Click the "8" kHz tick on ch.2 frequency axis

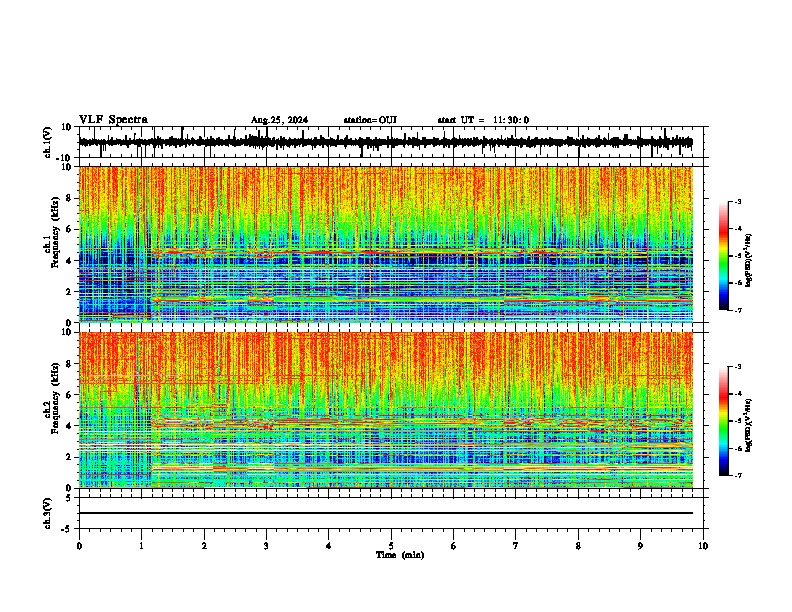point(70,364)
